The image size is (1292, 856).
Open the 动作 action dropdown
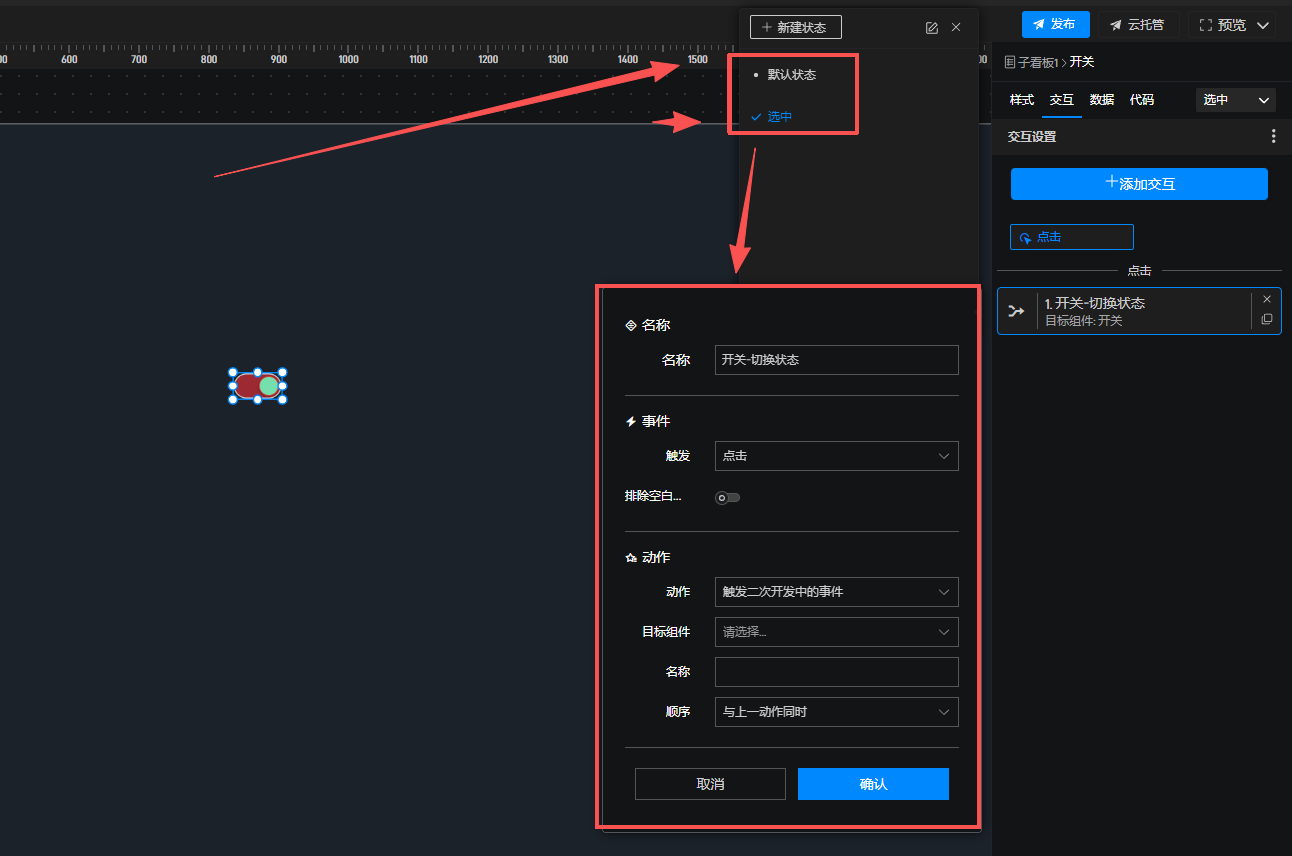pyautogui.click(x=836, y=592)
